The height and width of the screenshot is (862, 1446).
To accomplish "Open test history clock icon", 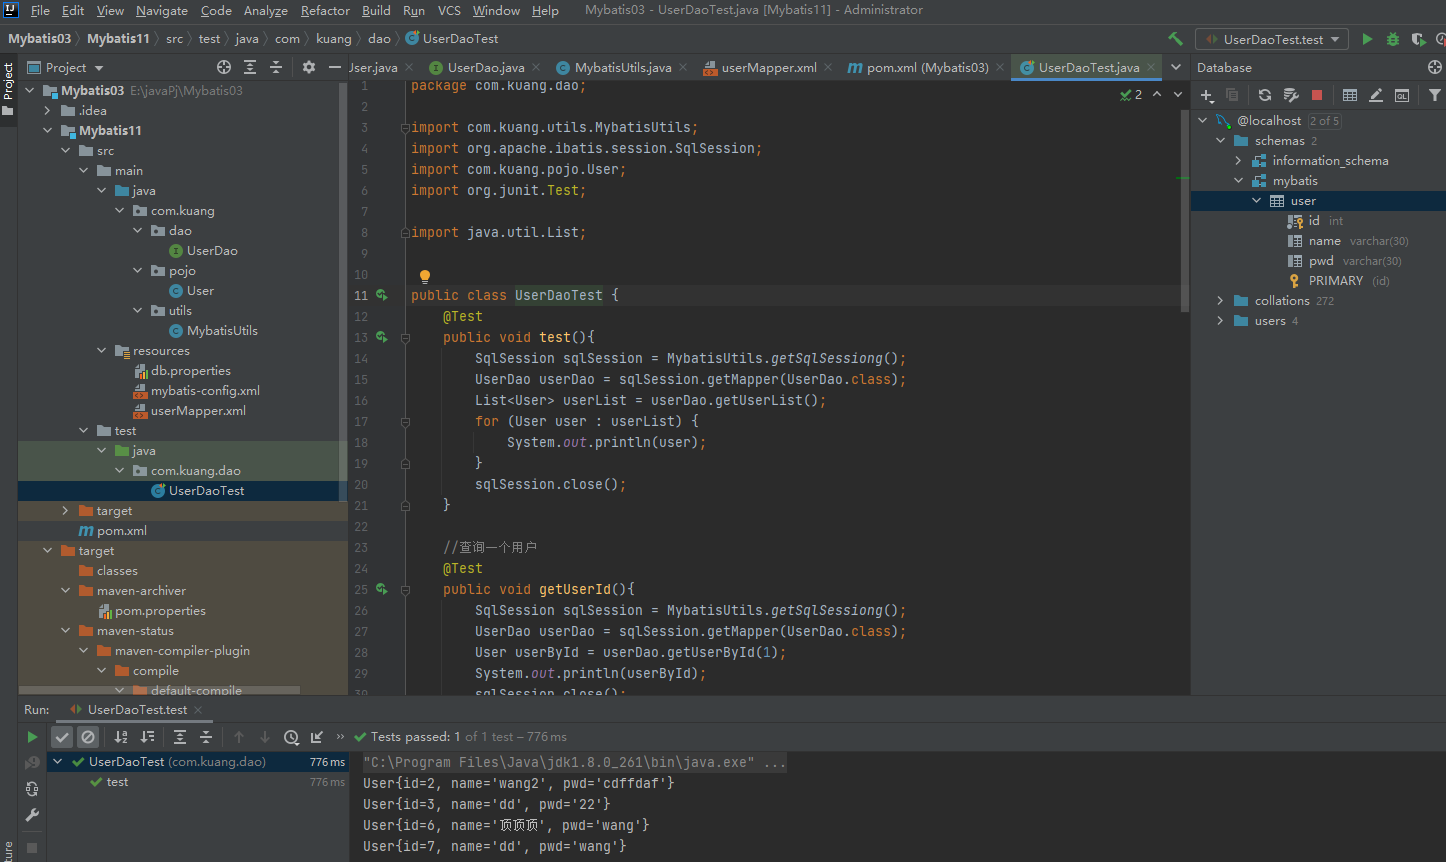I will [291, 737].
